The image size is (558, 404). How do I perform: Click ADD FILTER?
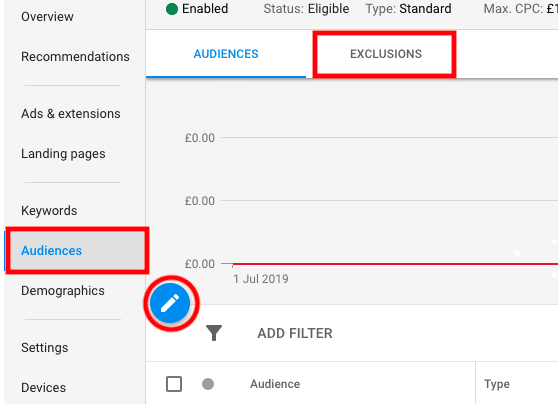[295, 334]
